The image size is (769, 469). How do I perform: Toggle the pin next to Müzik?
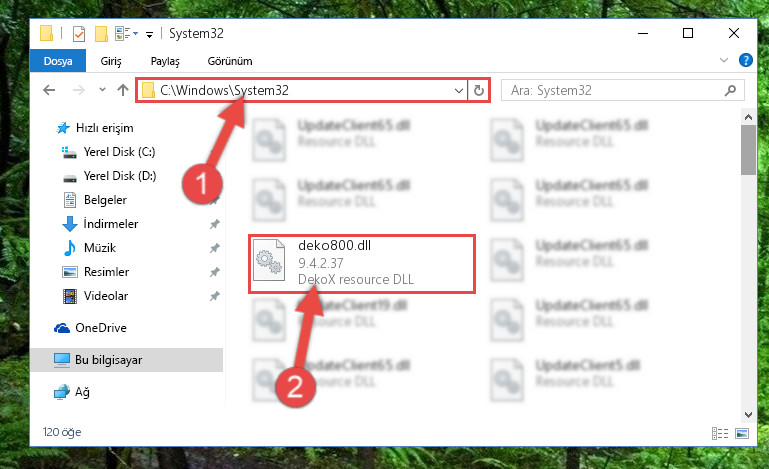[x=214, y=248]
